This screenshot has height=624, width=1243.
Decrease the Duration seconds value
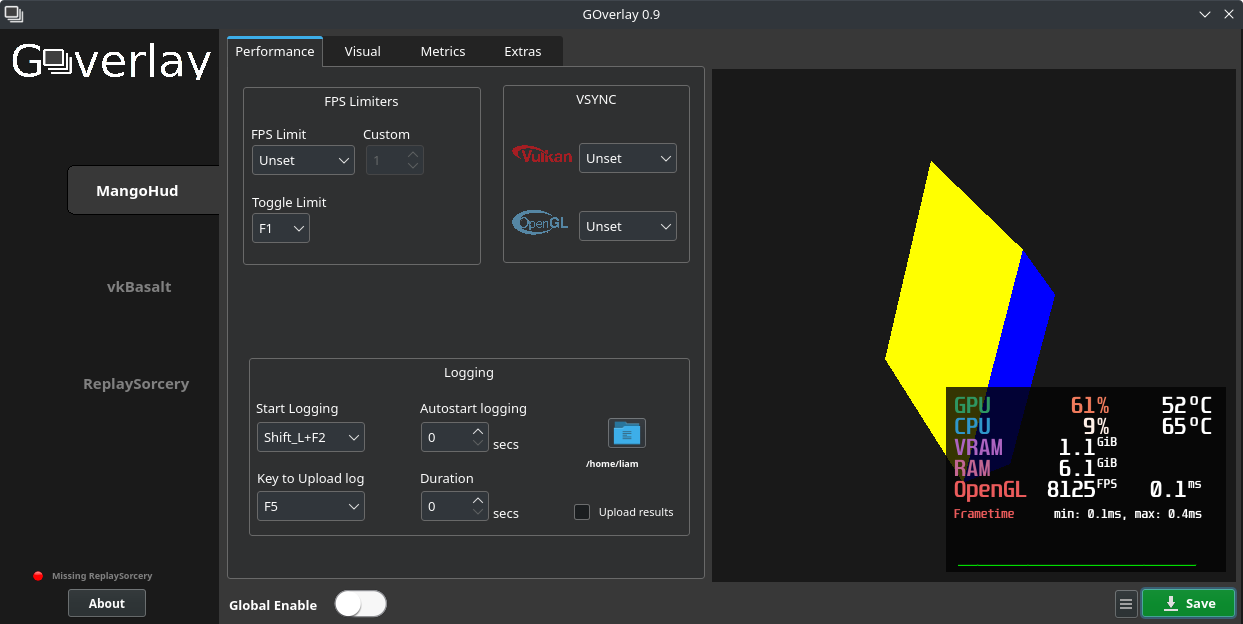pyautogui.click(x=478, y=512)
